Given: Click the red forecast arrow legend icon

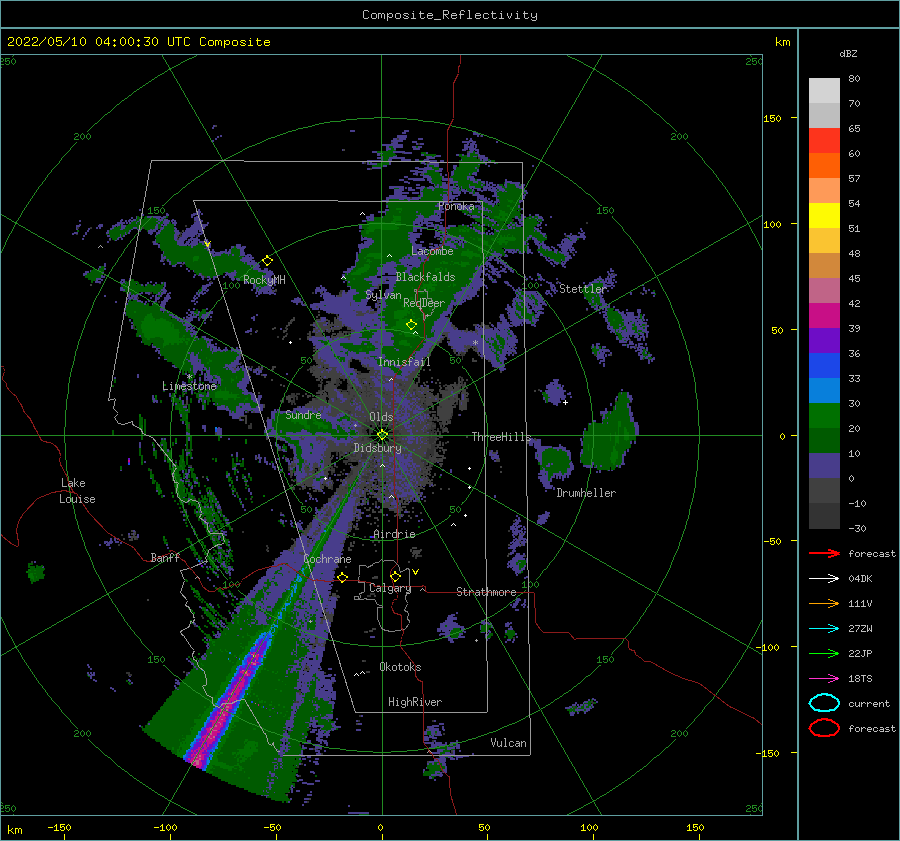Looking at the screenshot, I should pos(824,553).
